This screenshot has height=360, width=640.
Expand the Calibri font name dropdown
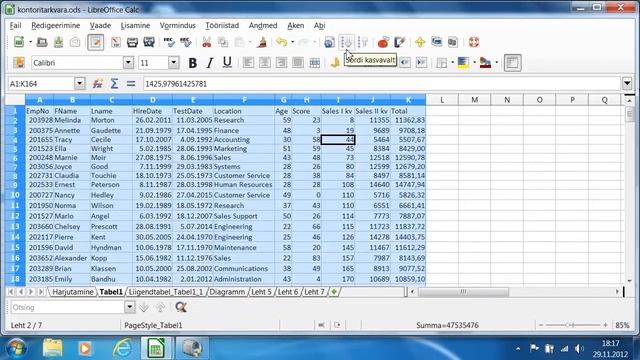[128, 62]
